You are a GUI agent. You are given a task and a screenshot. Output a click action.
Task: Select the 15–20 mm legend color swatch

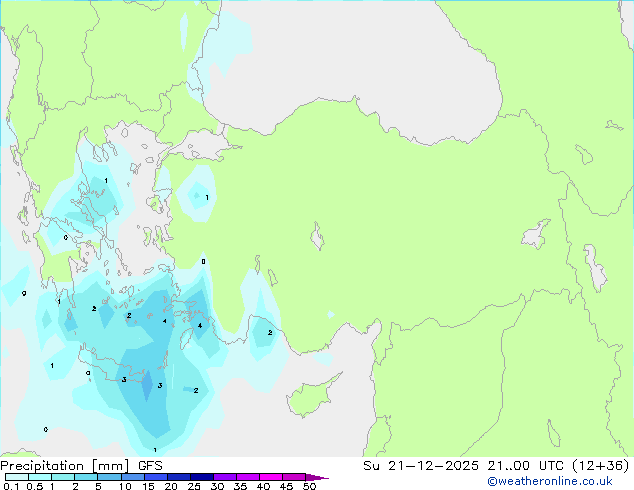pyautogui.click(x=155, y=477)
